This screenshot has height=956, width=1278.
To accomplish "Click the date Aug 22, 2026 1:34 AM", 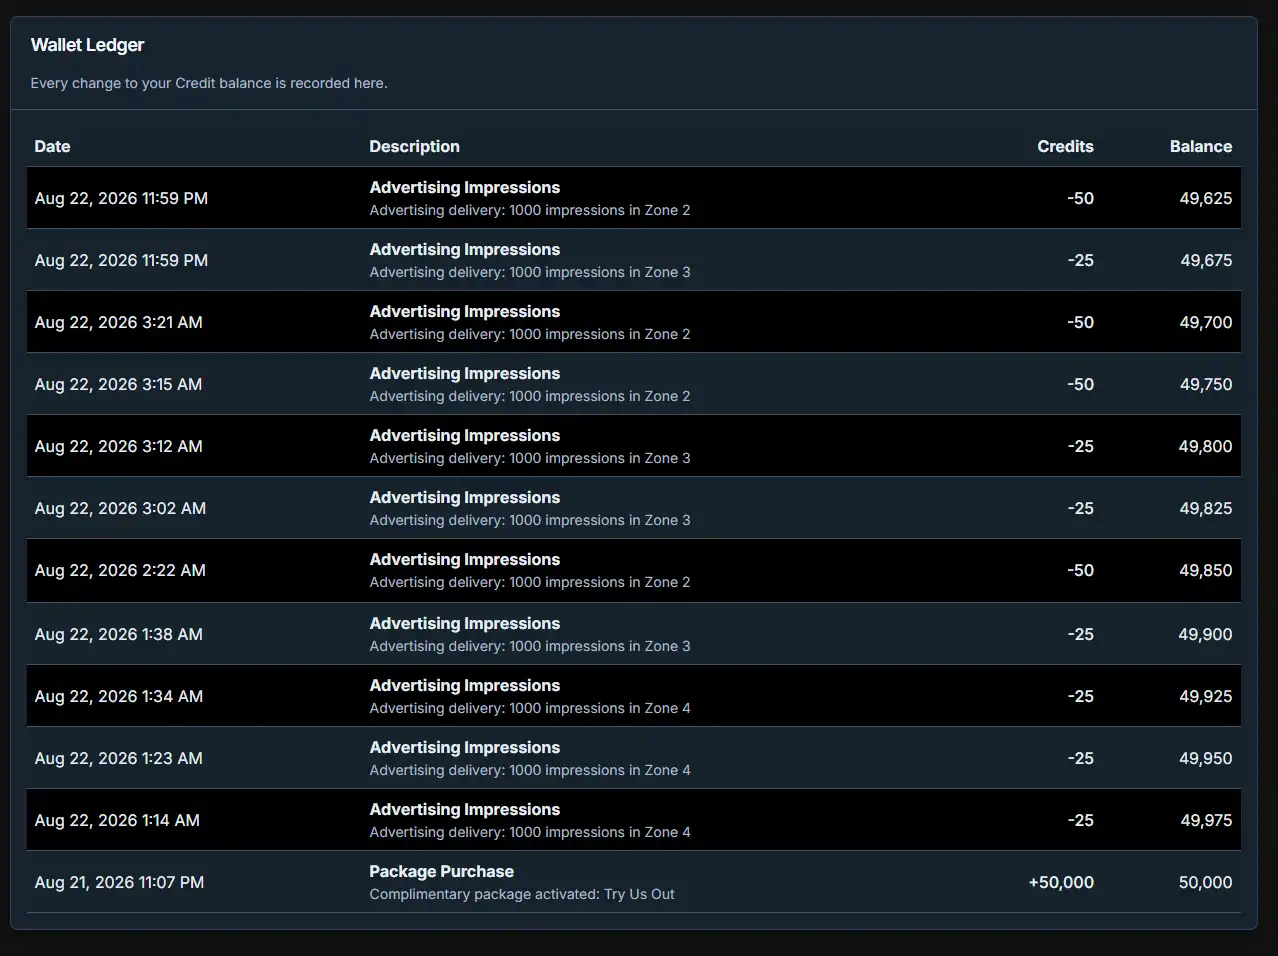I will (x=118, y=696).
